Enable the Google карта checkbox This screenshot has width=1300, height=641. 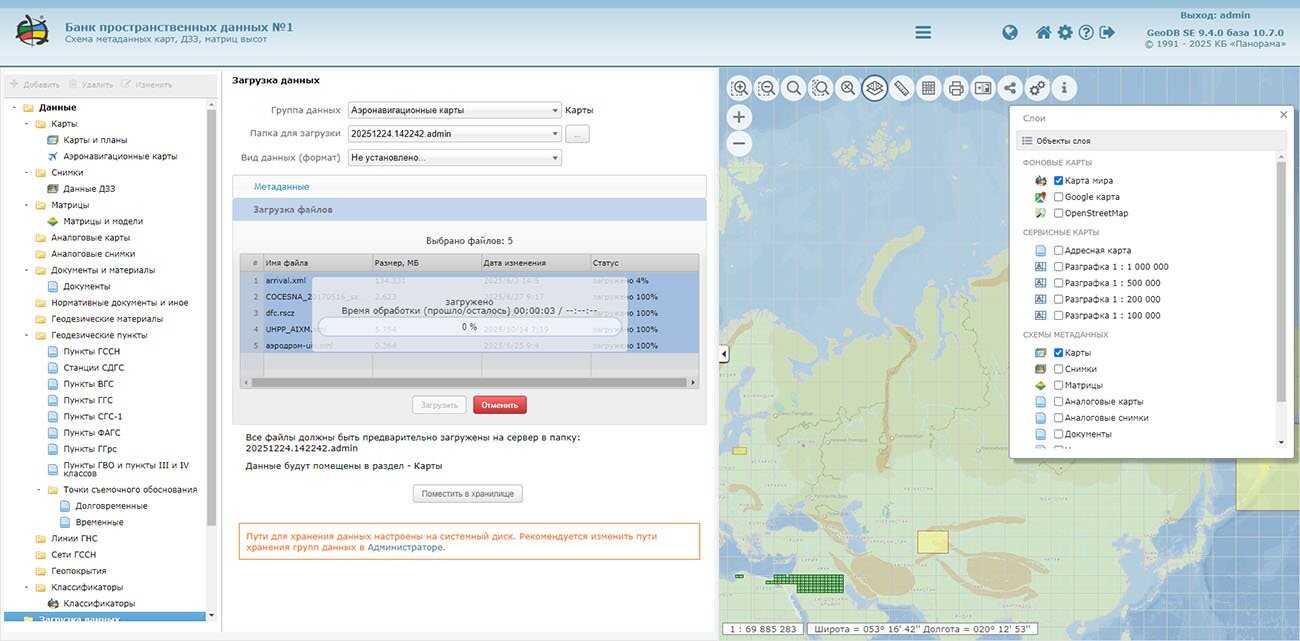point(1059,197)
